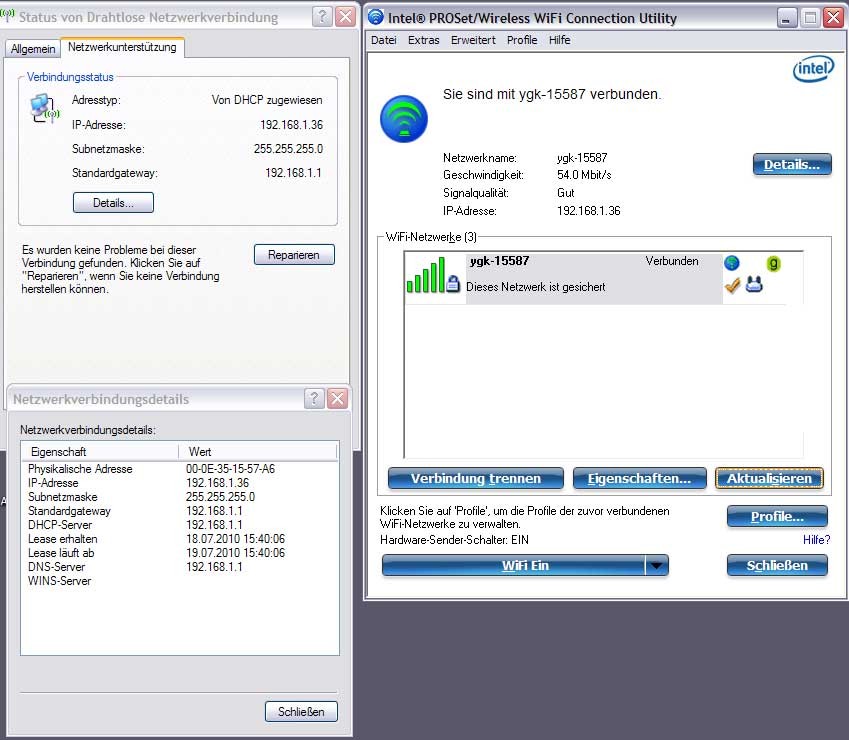Click the padlock security icon beside ygk-15587
The image size is (849, 740).
452,286
